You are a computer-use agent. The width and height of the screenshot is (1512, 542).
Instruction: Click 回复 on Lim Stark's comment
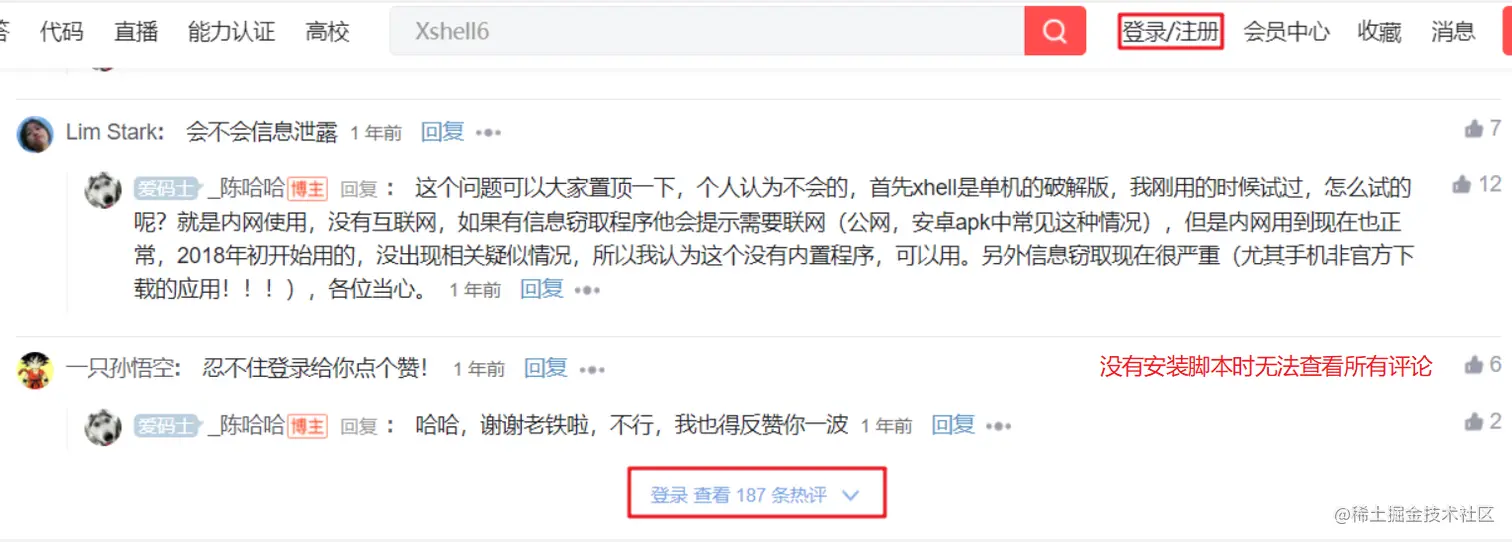(x=442, y=132)
